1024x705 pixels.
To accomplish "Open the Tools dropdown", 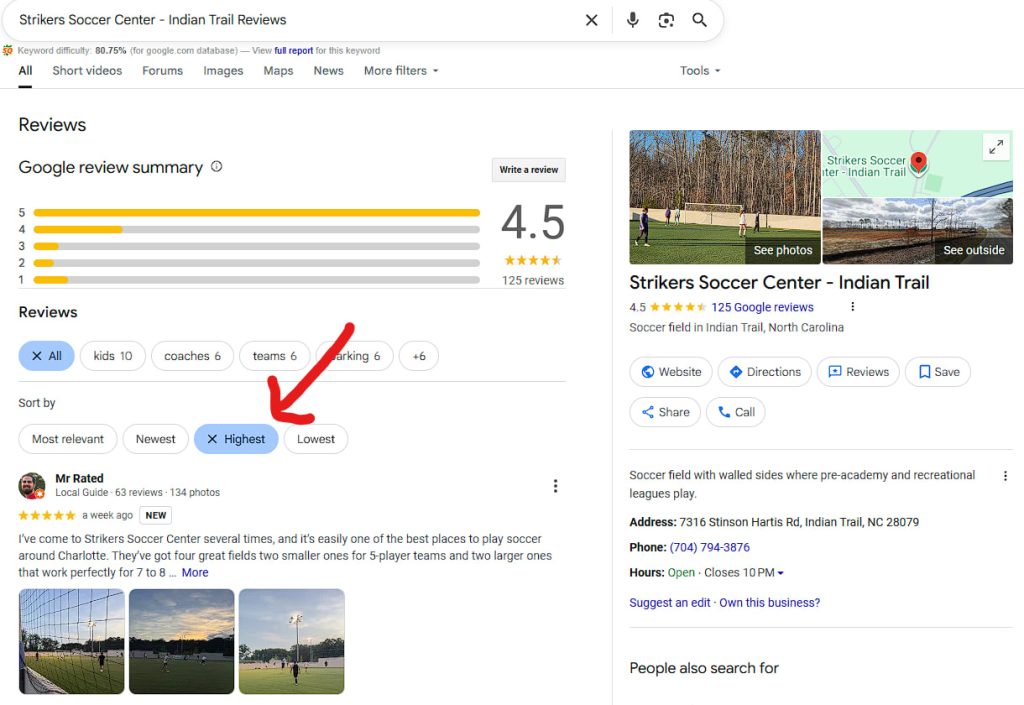I will [x=699, y=70].
